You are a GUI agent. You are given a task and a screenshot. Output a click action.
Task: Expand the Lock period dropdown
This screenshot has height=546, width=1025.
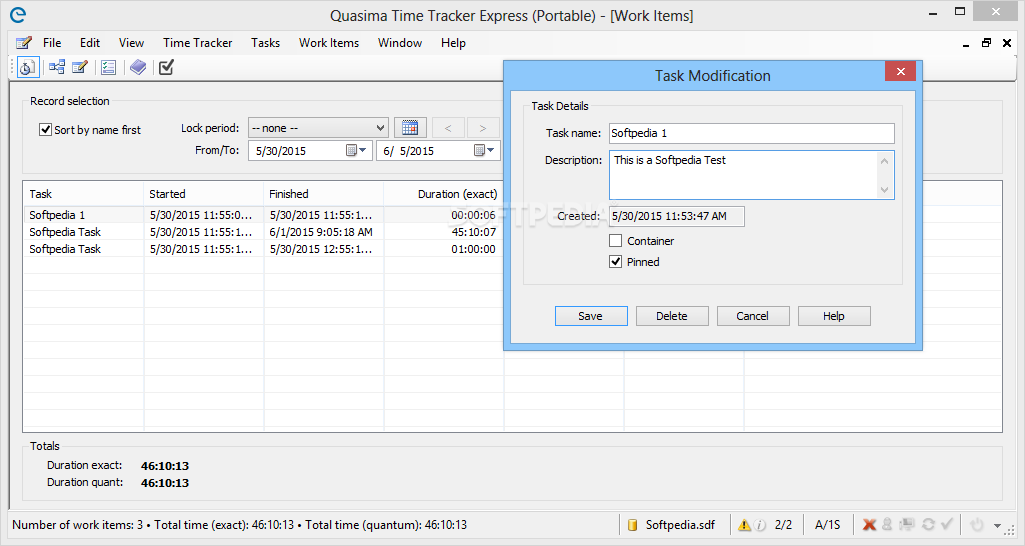(380, 128)
